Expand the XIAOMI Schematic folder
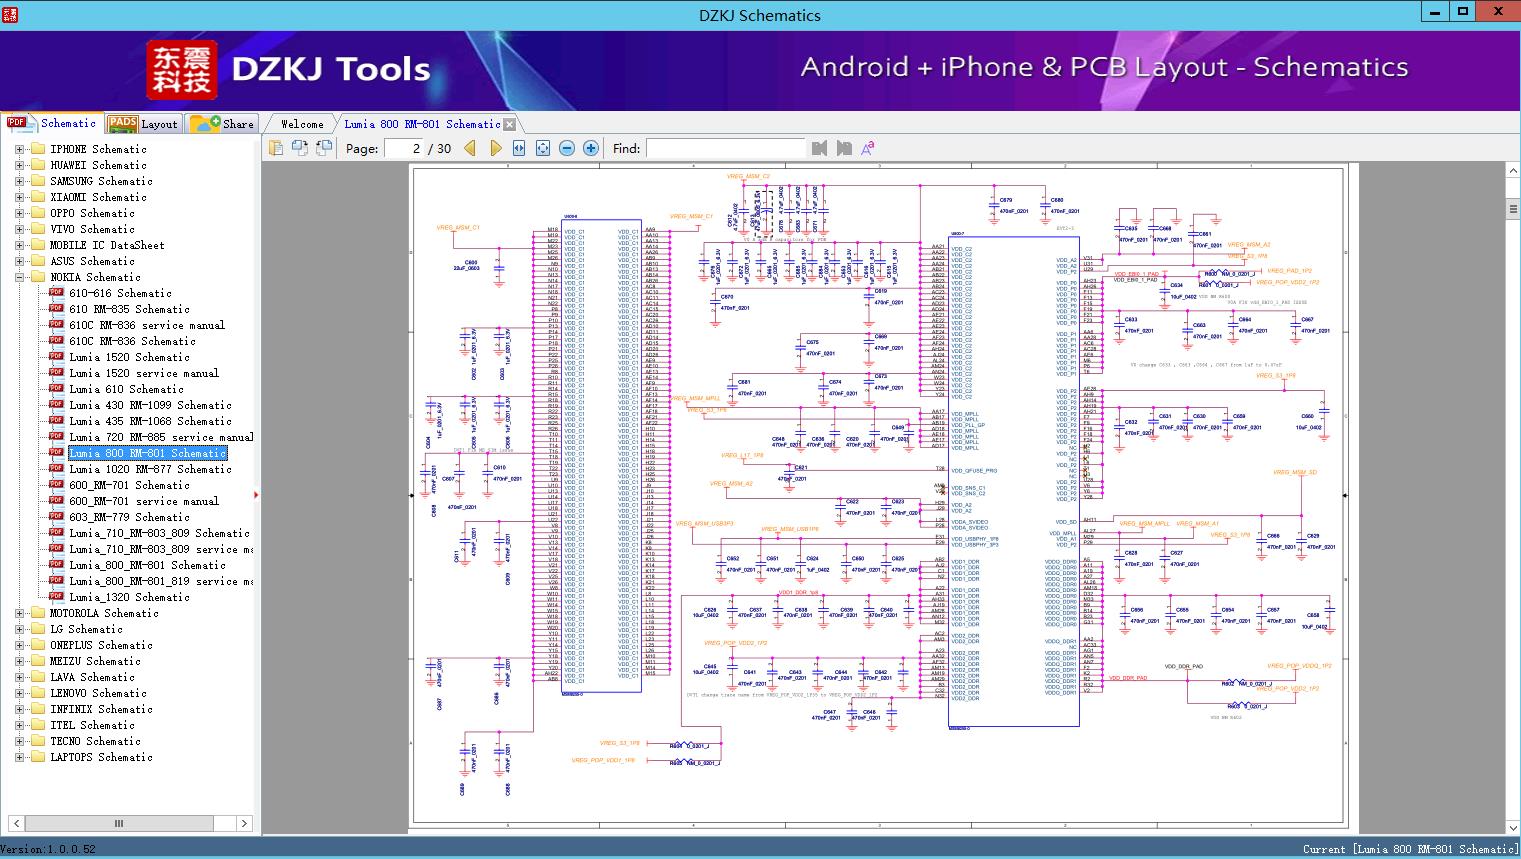The image size is (1521, 859). point(19,197)
